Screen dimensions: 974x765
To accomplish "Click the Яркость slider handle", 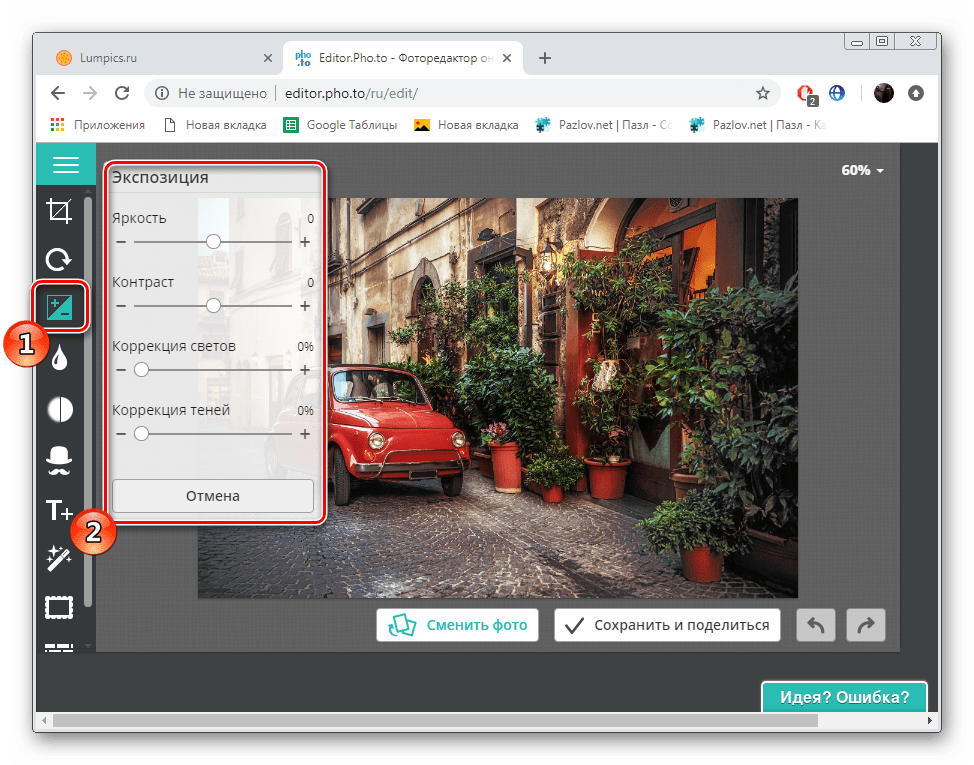I will click(x=213, y=242).
